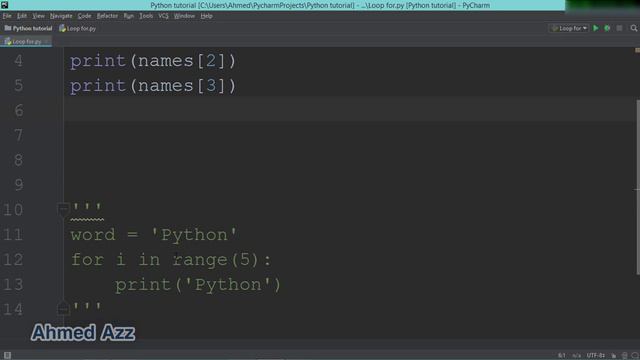Open the Run menu
The height and width of the screenshot is (360, 640).
click(129, 16)
